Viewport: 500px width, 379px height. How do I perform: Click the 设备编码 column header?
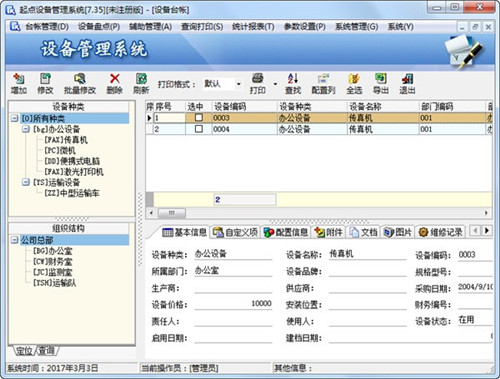(x=245, y=107)
